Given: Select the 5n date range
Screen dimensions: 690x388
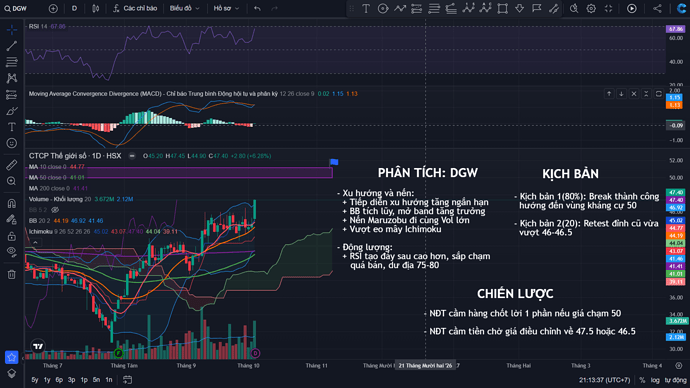Looking at the screenshot, I should [96, 380].
